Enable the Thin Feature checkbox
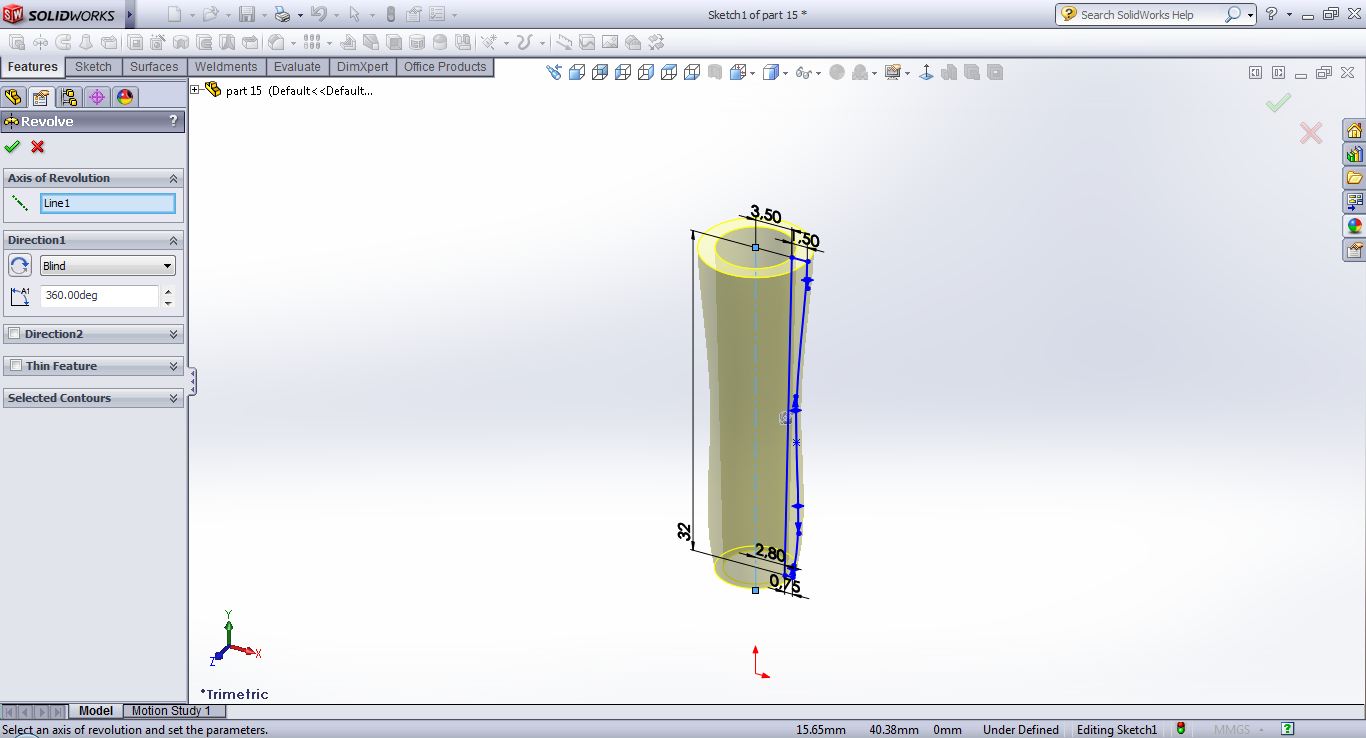Image resolution: width=1366 pixels, height=738 pixels. click(x=15, y=366)
